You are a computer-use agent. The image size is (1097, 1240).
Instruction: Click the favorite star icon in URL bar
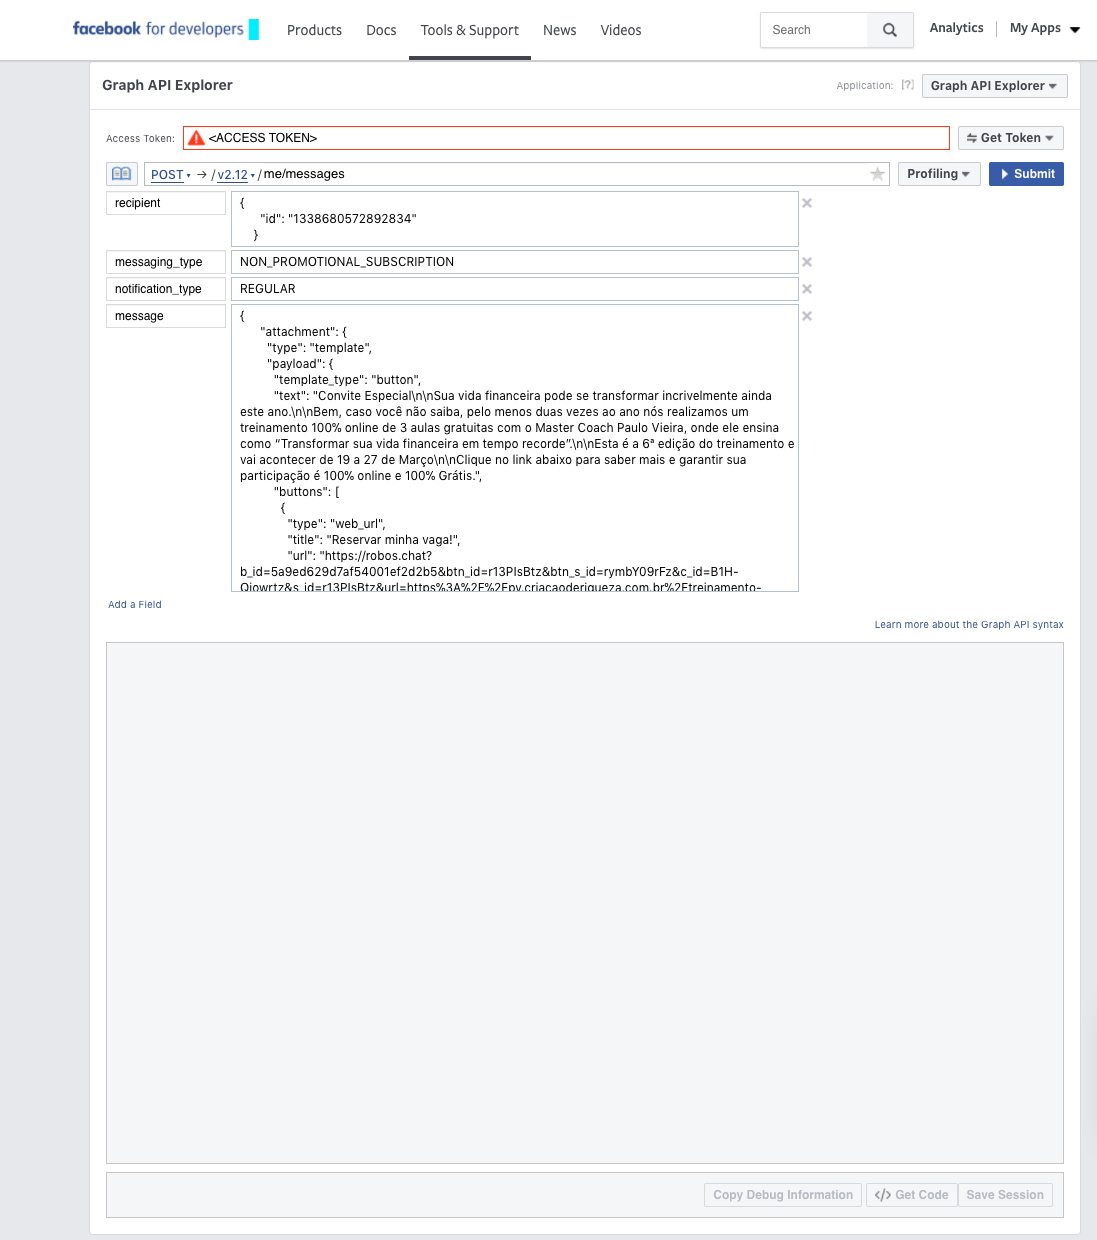(x=877, y=174)
